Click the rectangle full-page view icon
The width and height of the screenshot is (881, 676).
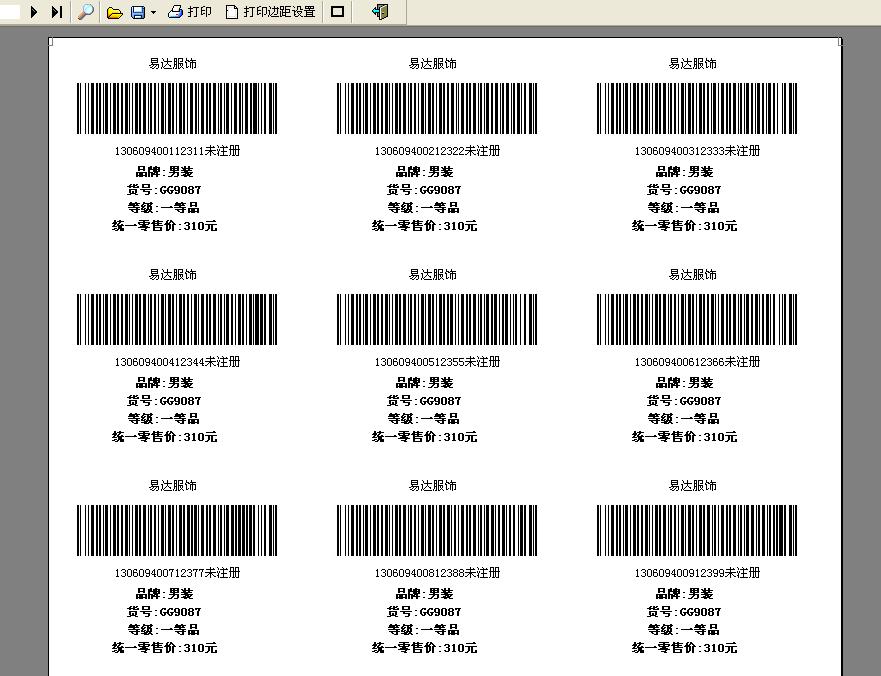pyautogui.click(x=337, y=12)
